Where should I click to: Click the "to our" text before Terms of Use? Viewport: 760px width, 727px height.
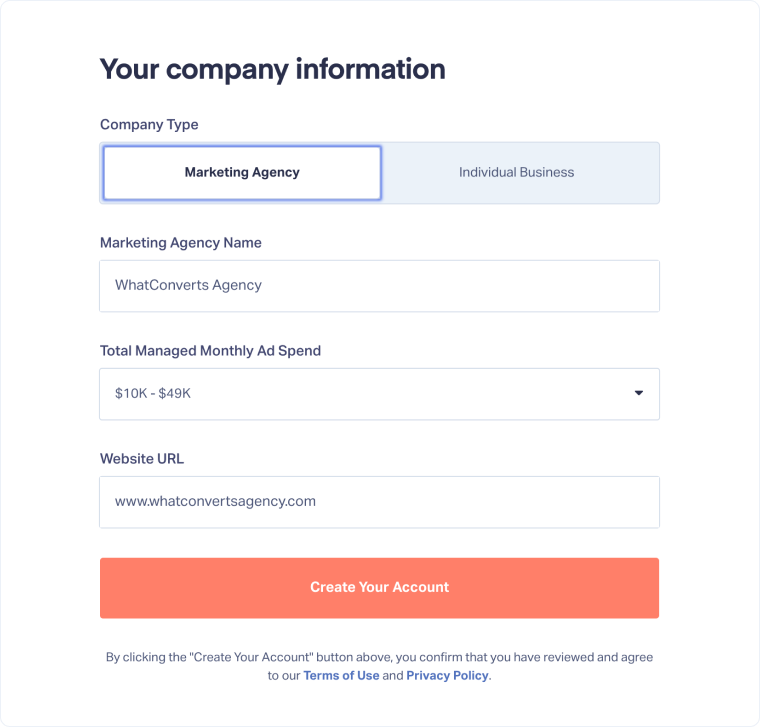coord(284,675)
